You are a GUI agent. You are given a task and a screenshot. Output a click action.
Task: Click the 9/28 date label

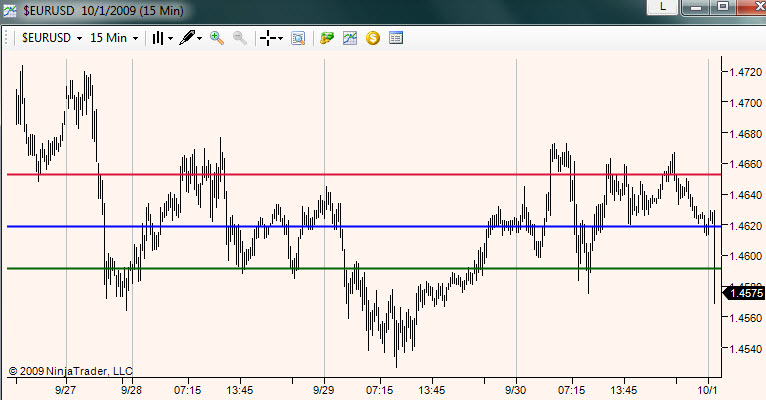pos(131,390)
